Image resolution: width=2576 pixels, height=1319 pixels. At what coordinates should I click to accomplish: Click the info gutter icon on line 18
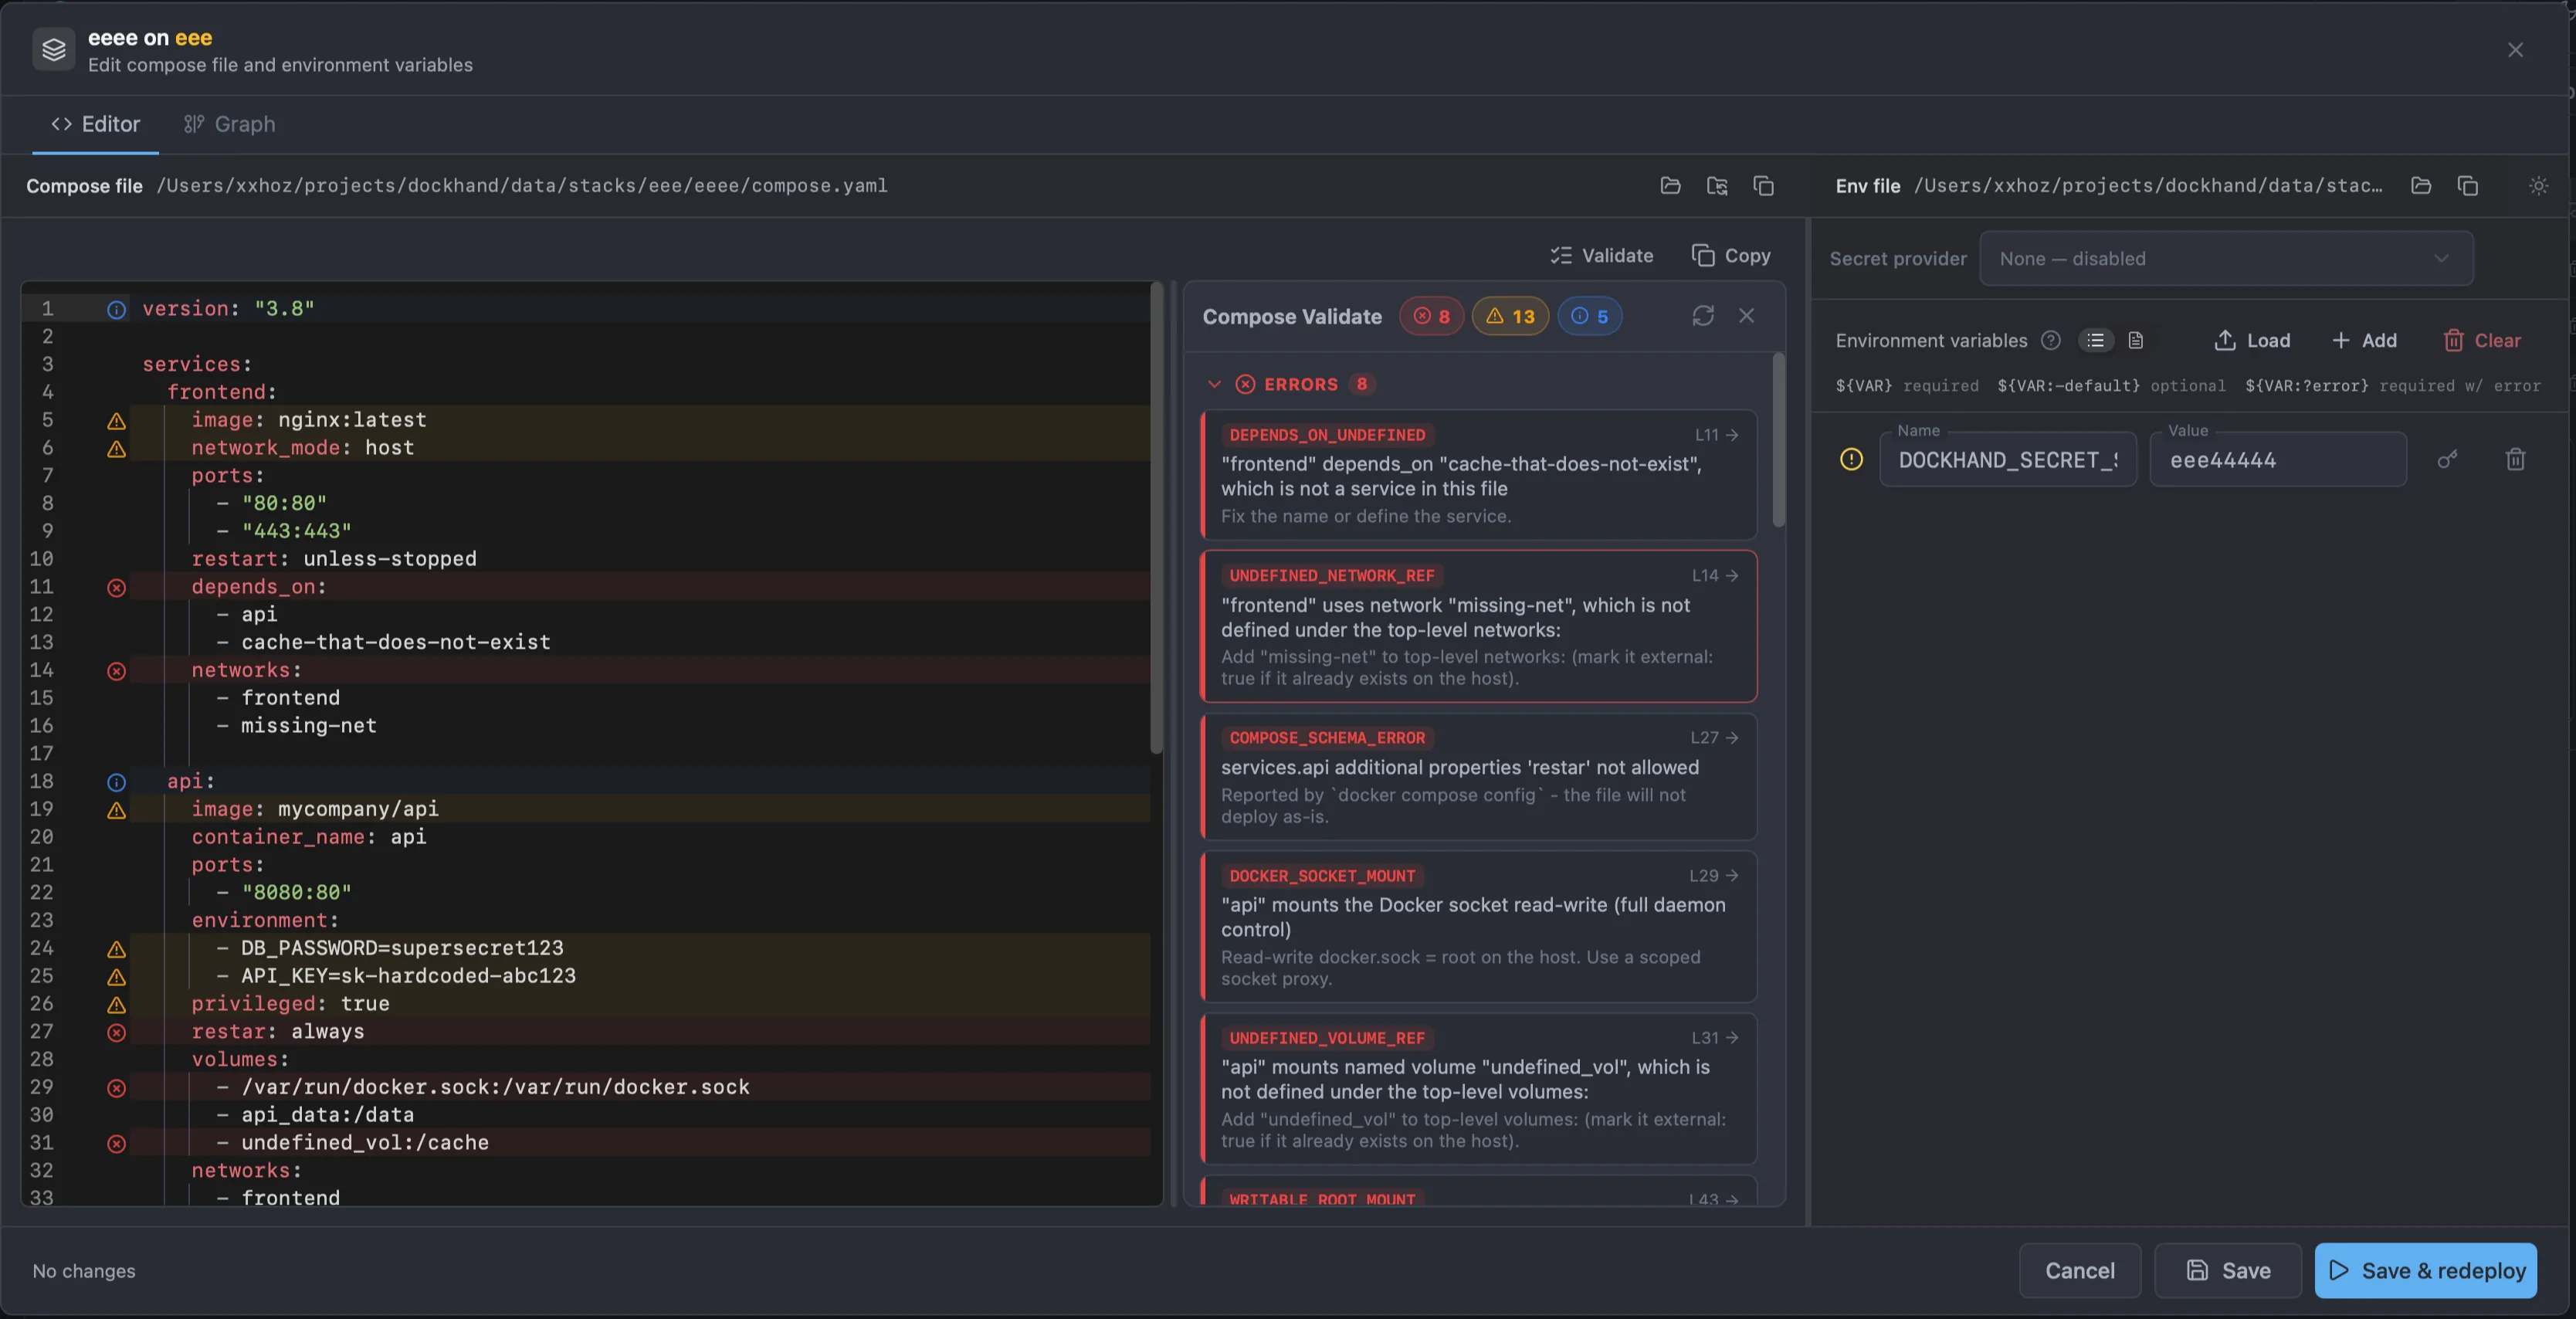point(117,782)
